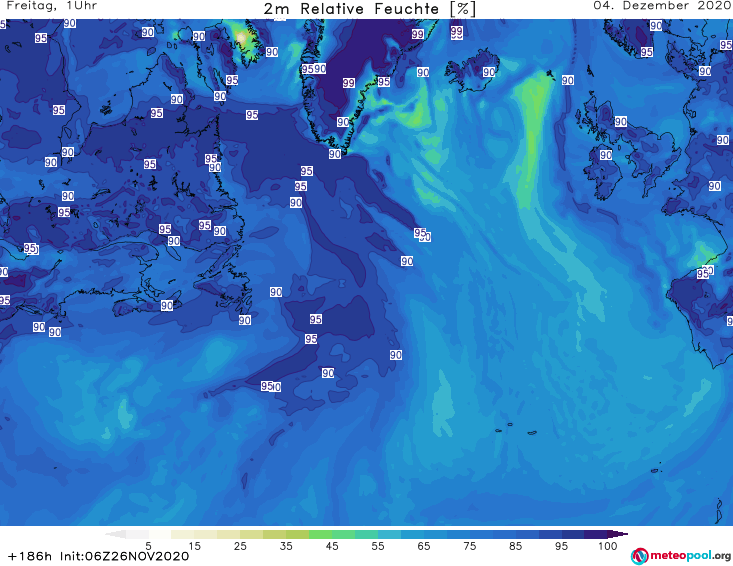Click the date "04. Dezember 2020"
Image resolution: width=733 pixels, height=566 pixels.
[x=661, y=6]
